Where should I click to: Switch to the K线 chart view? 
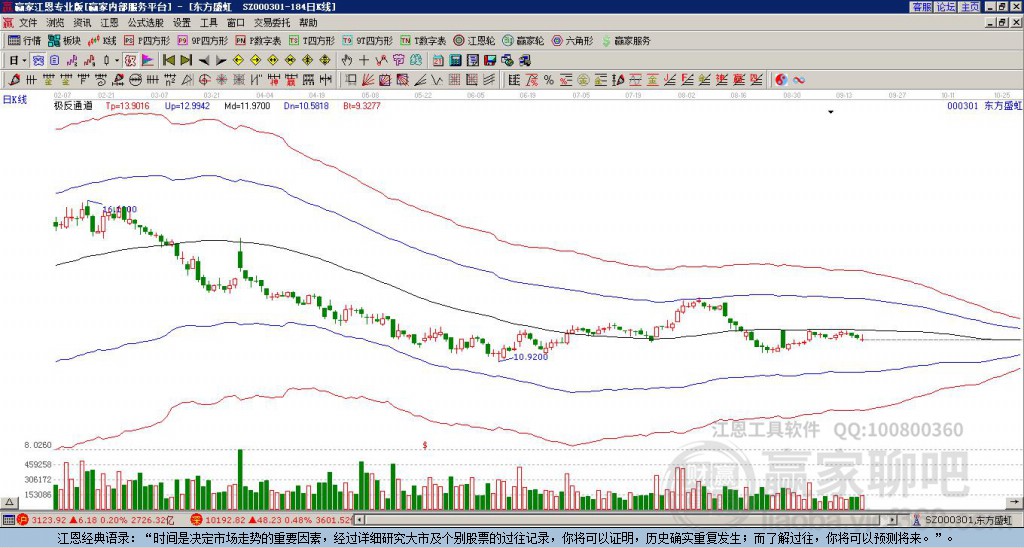click(x=102, y=40)
